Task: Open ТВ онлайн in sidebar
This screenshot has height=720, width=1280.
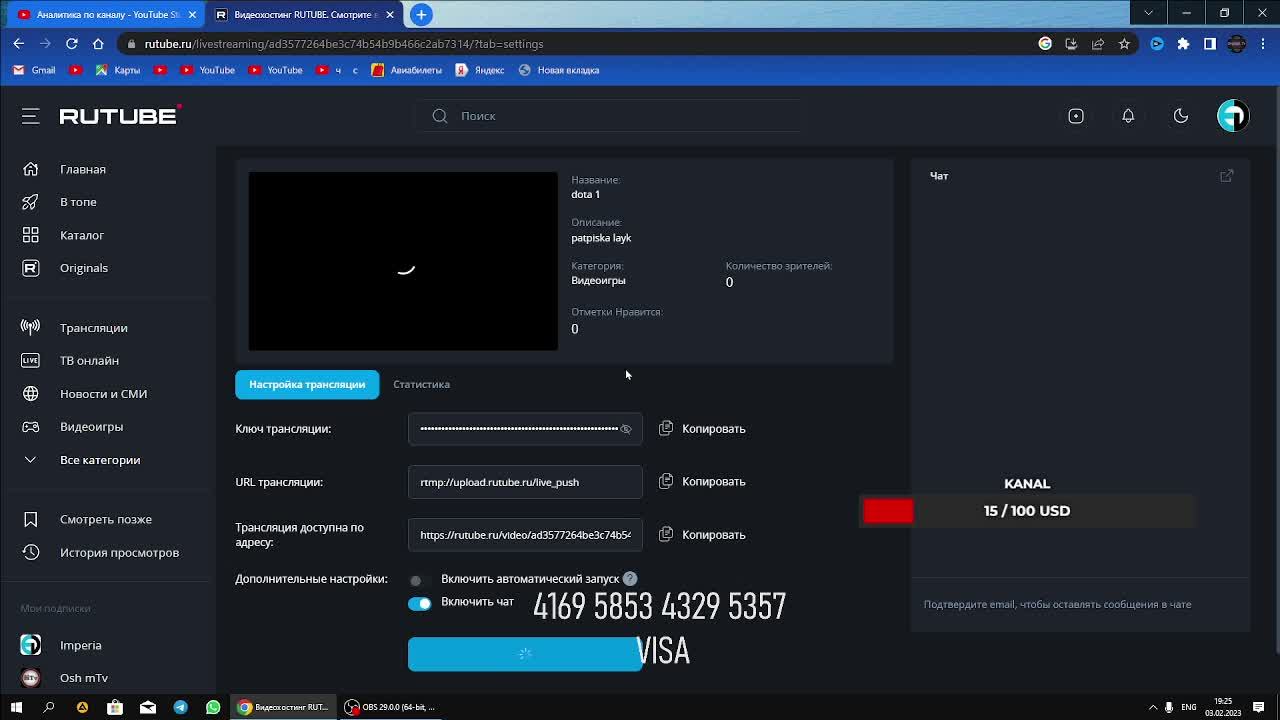Action: click(89, 360)
